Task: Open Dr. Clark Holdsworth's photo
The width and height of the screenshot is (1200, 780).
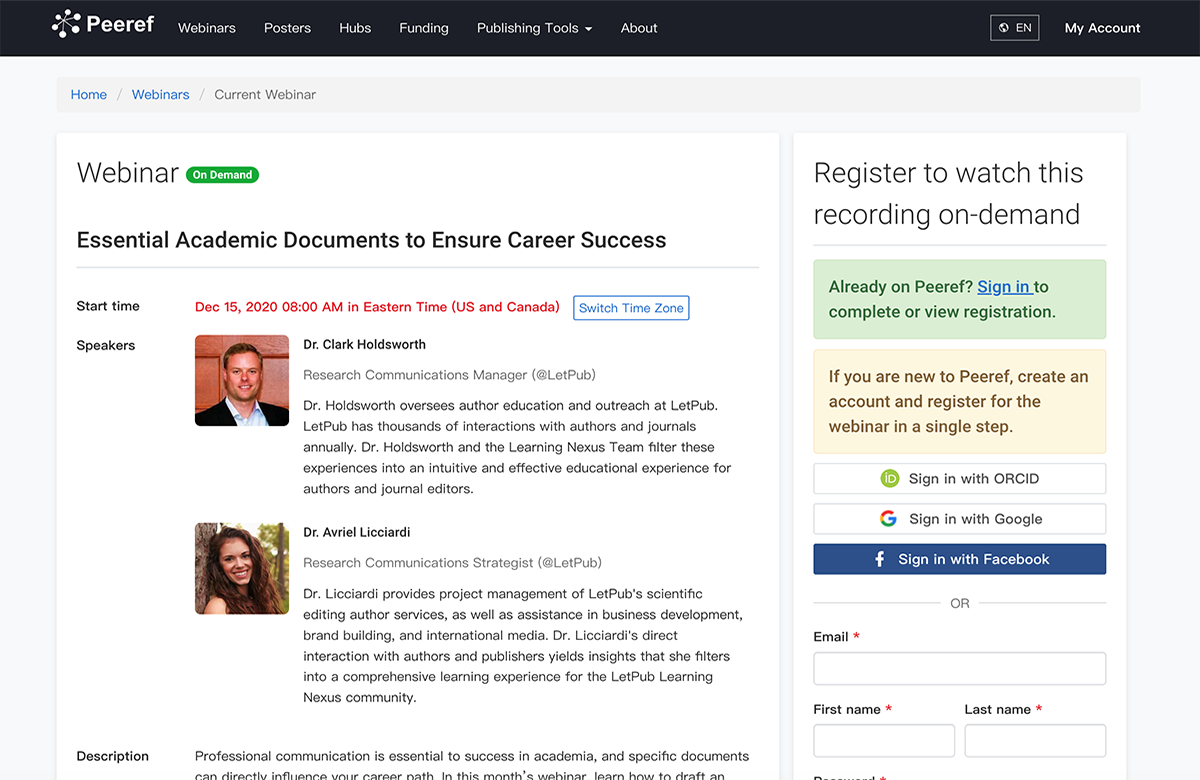Action: click(242, 380)
